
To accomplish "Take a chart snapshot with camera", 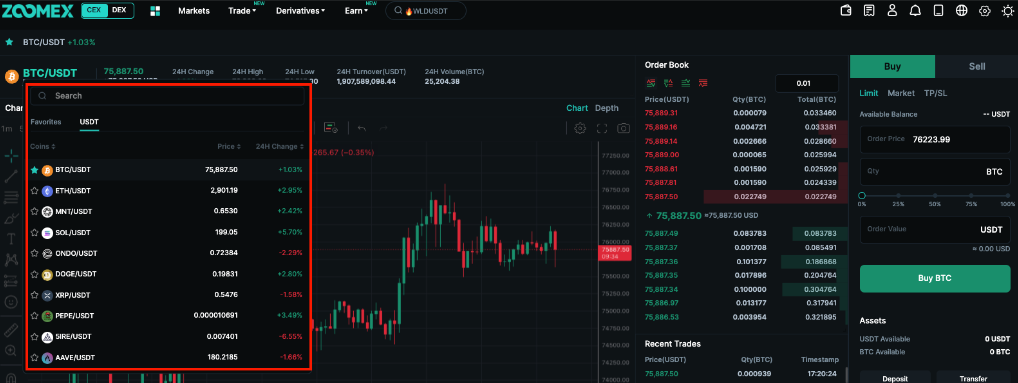I will coord(623,128).
